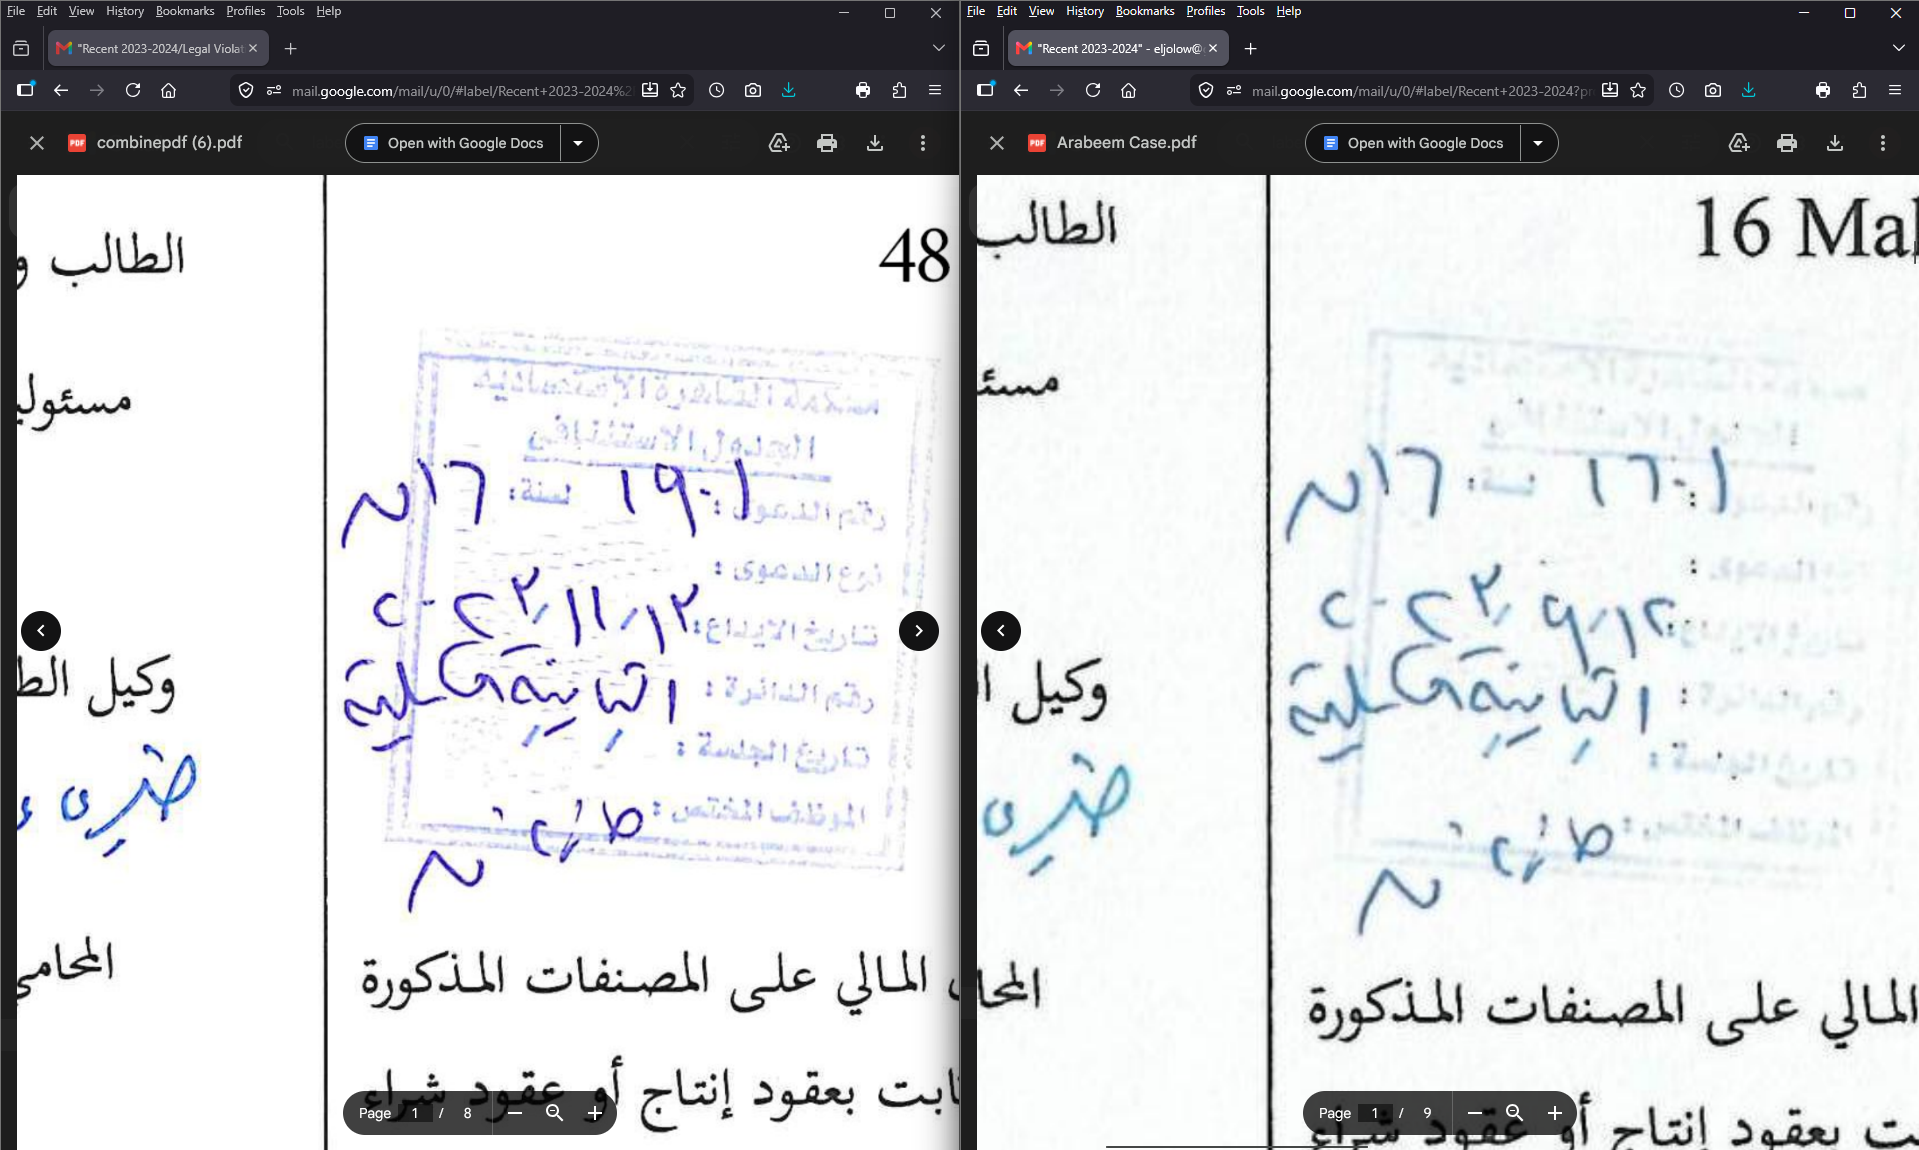1919x1150 pixels.
Task: Open Bookmarks menu in left browser window
Action: (185, 11)
